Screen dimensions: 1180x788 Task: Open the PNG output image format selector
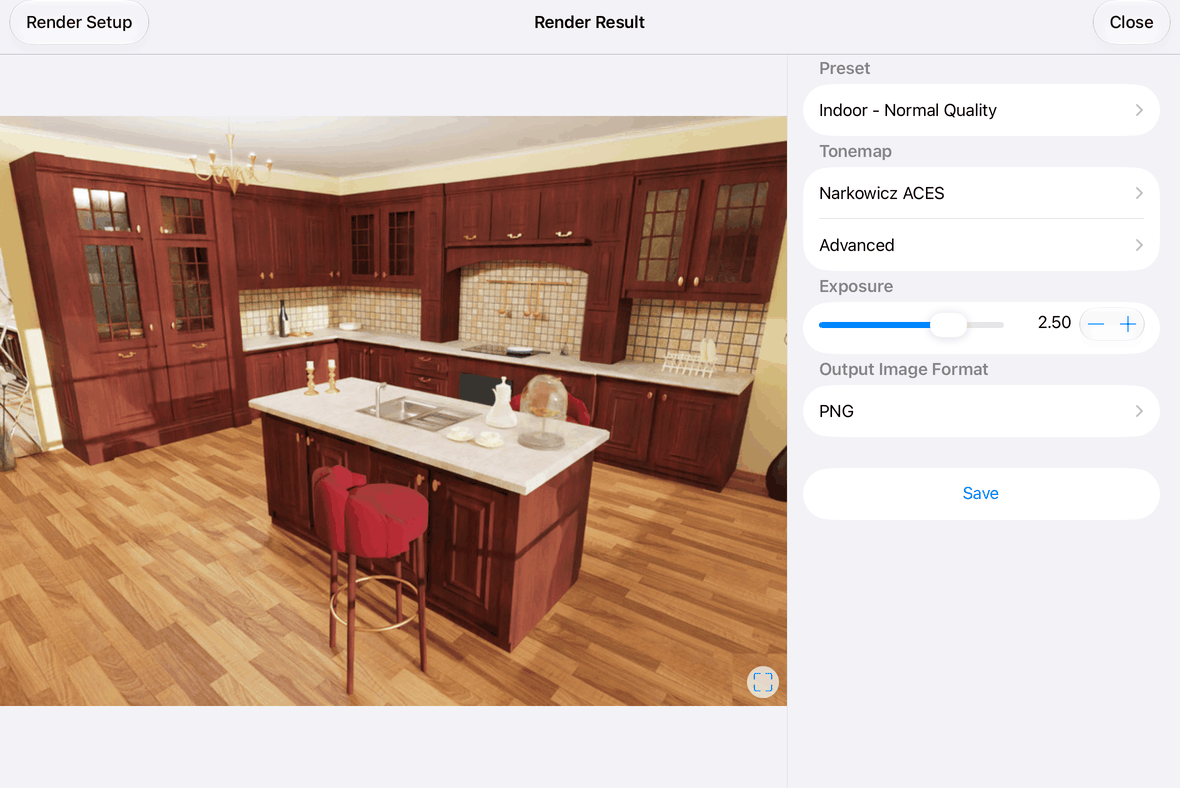tap(981, 412)
